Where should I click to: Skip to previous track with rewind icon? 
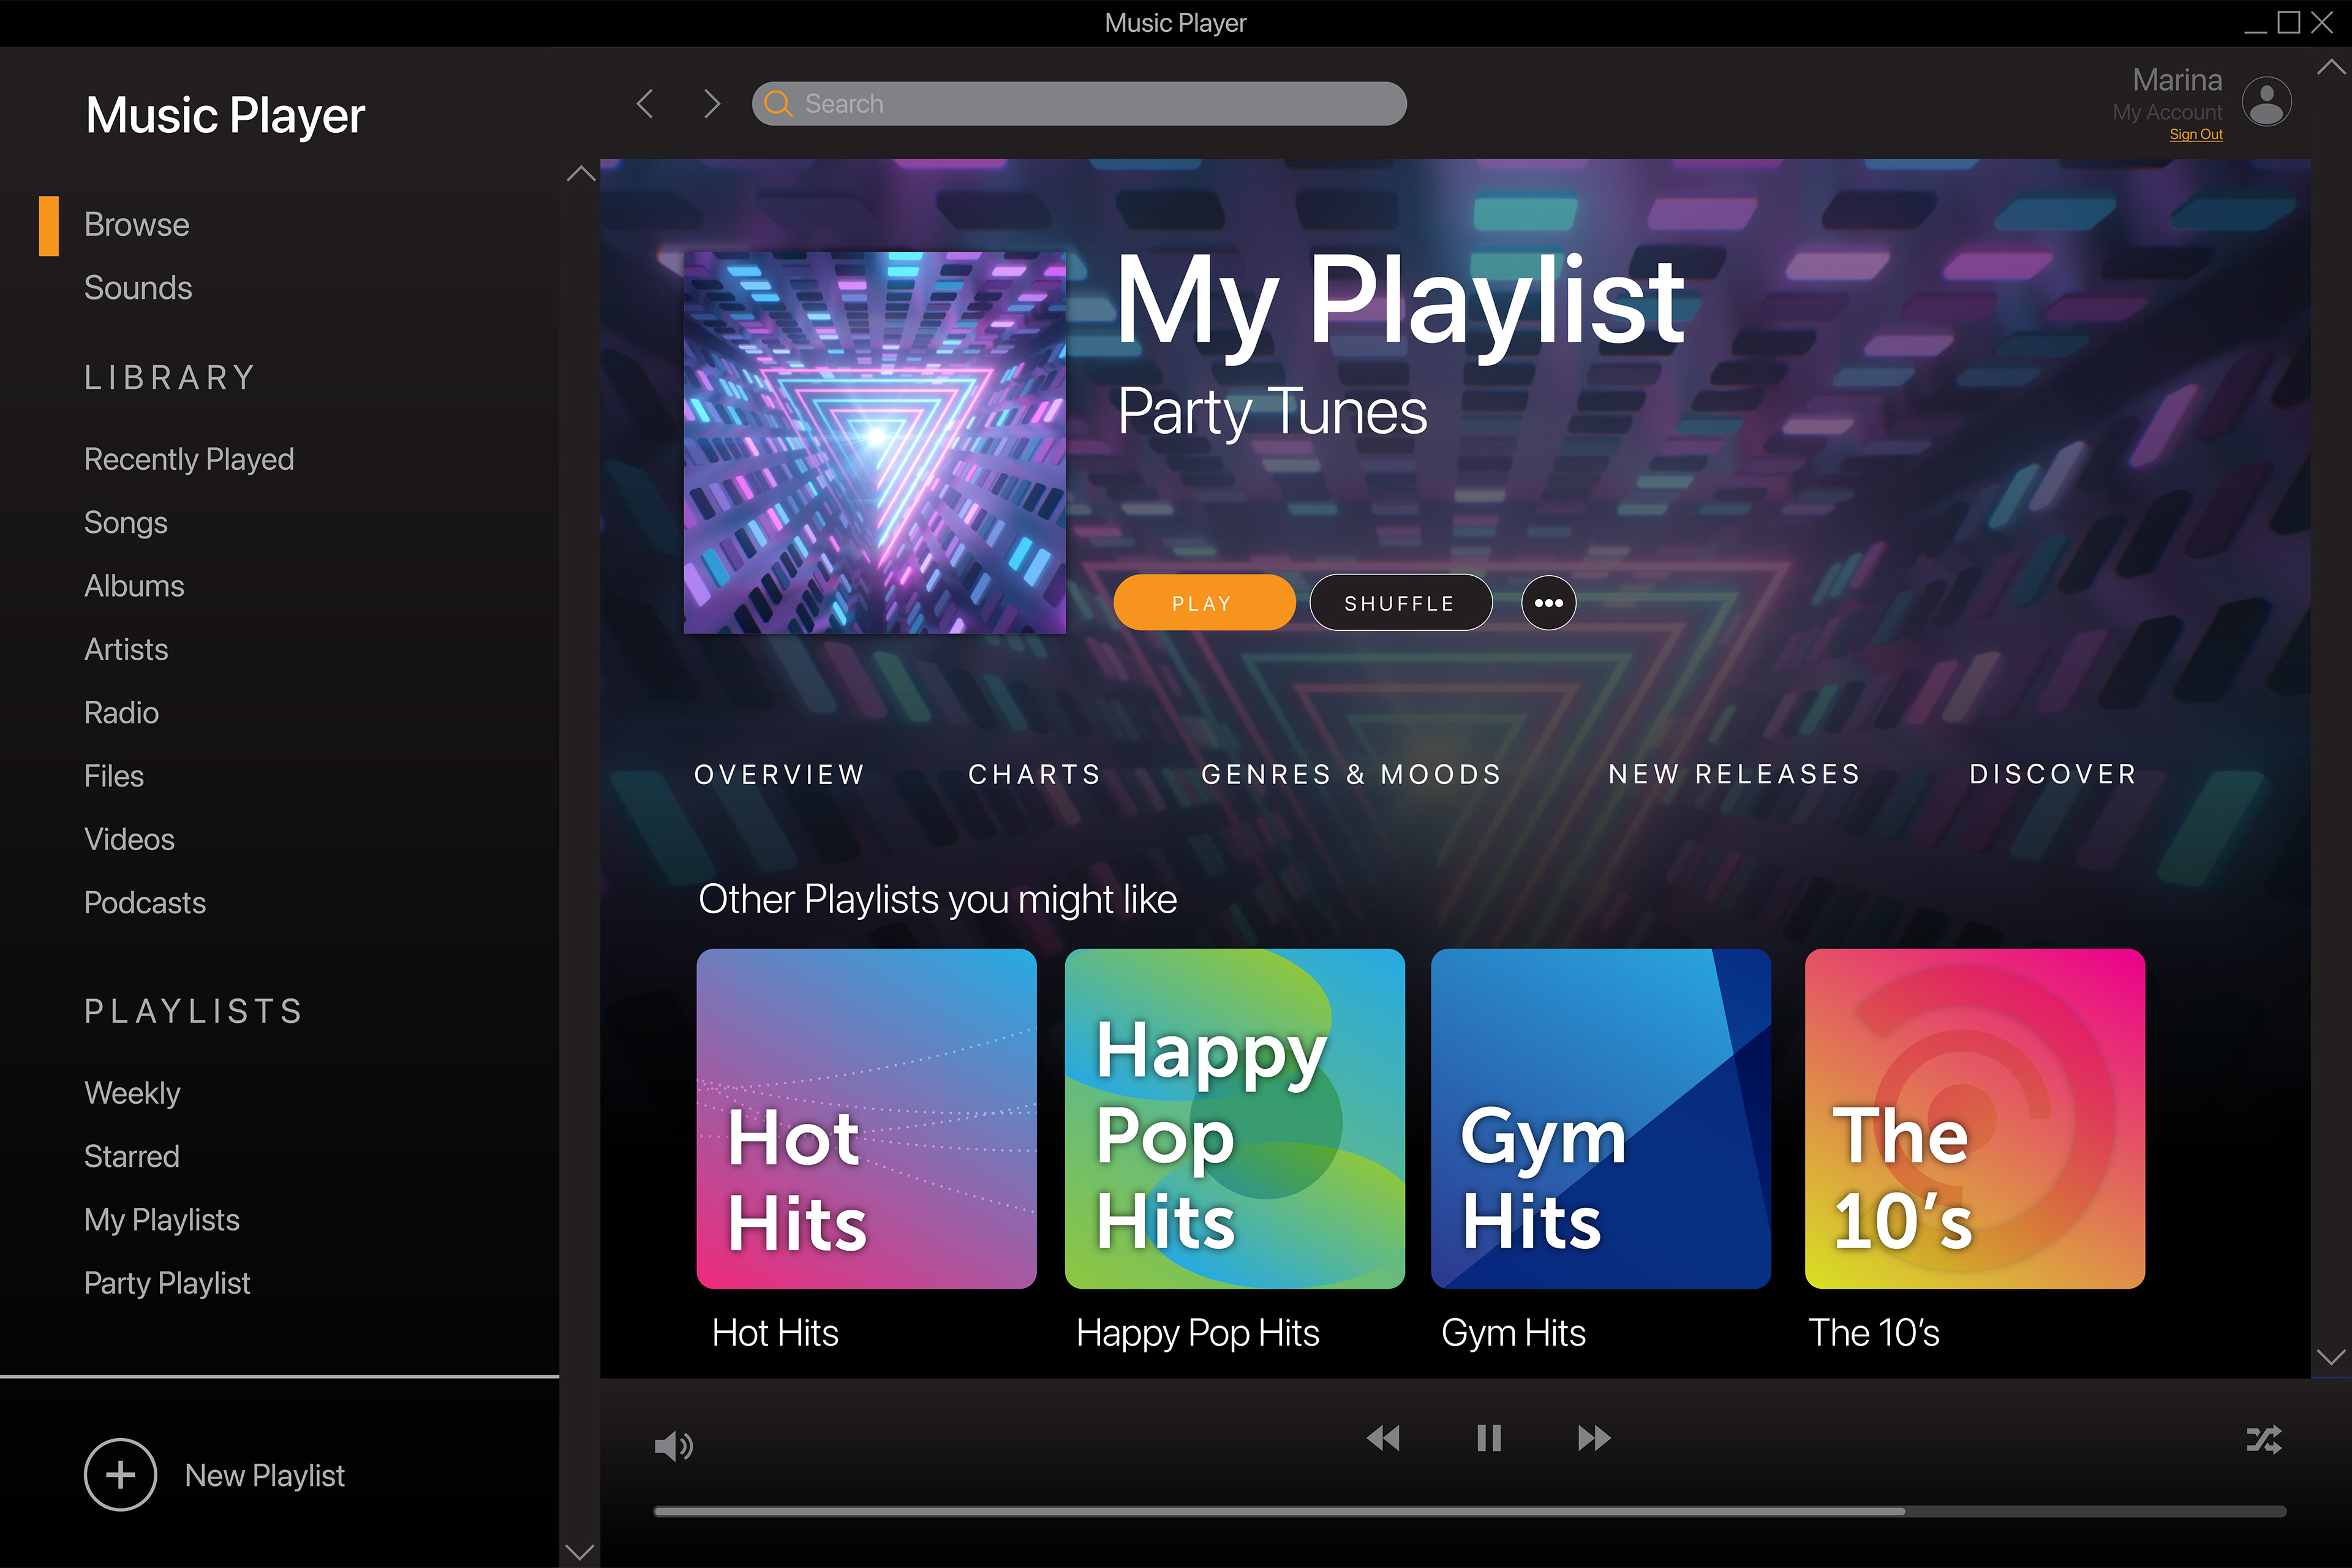1383,1438
